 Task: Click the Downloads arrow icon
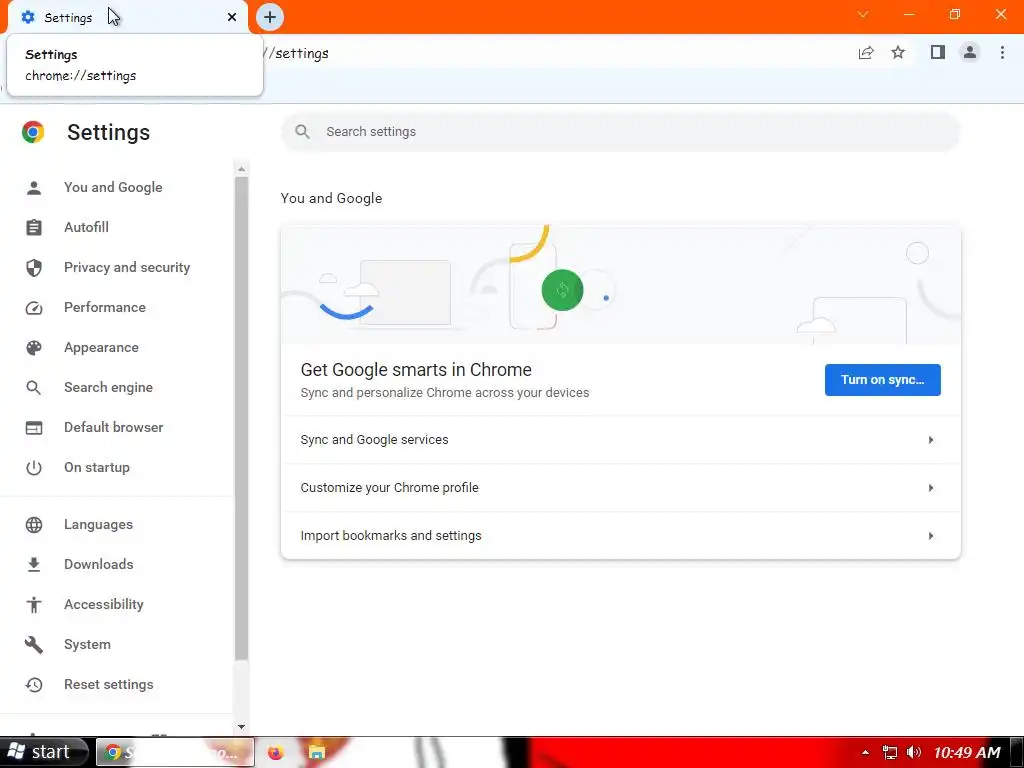coord(34,565)
